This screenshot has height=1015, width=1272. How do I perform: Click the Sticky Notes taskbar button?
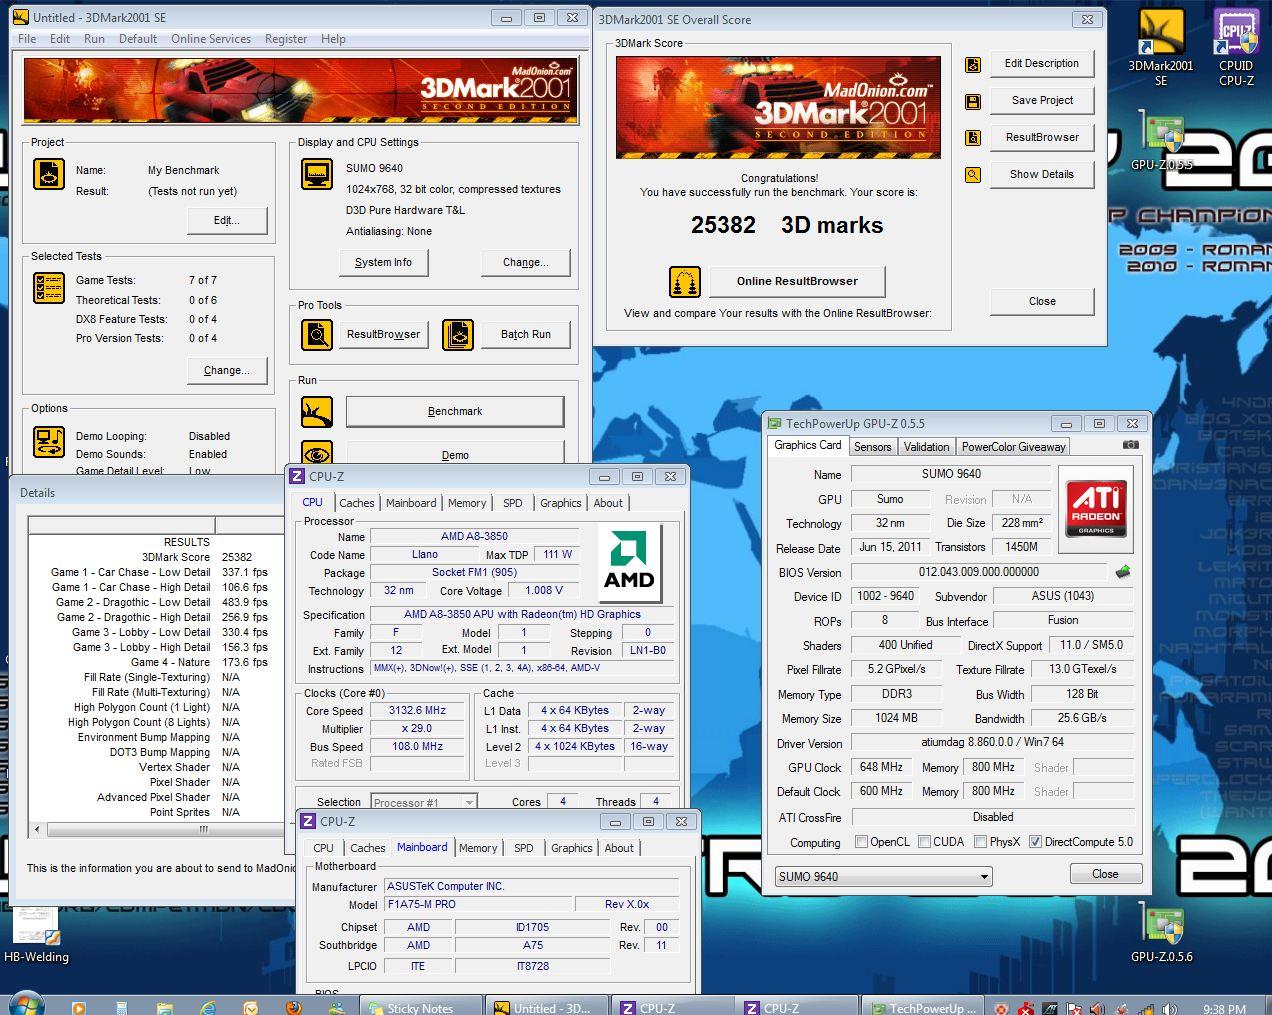pyautogui.click(x=420, y=1007)
